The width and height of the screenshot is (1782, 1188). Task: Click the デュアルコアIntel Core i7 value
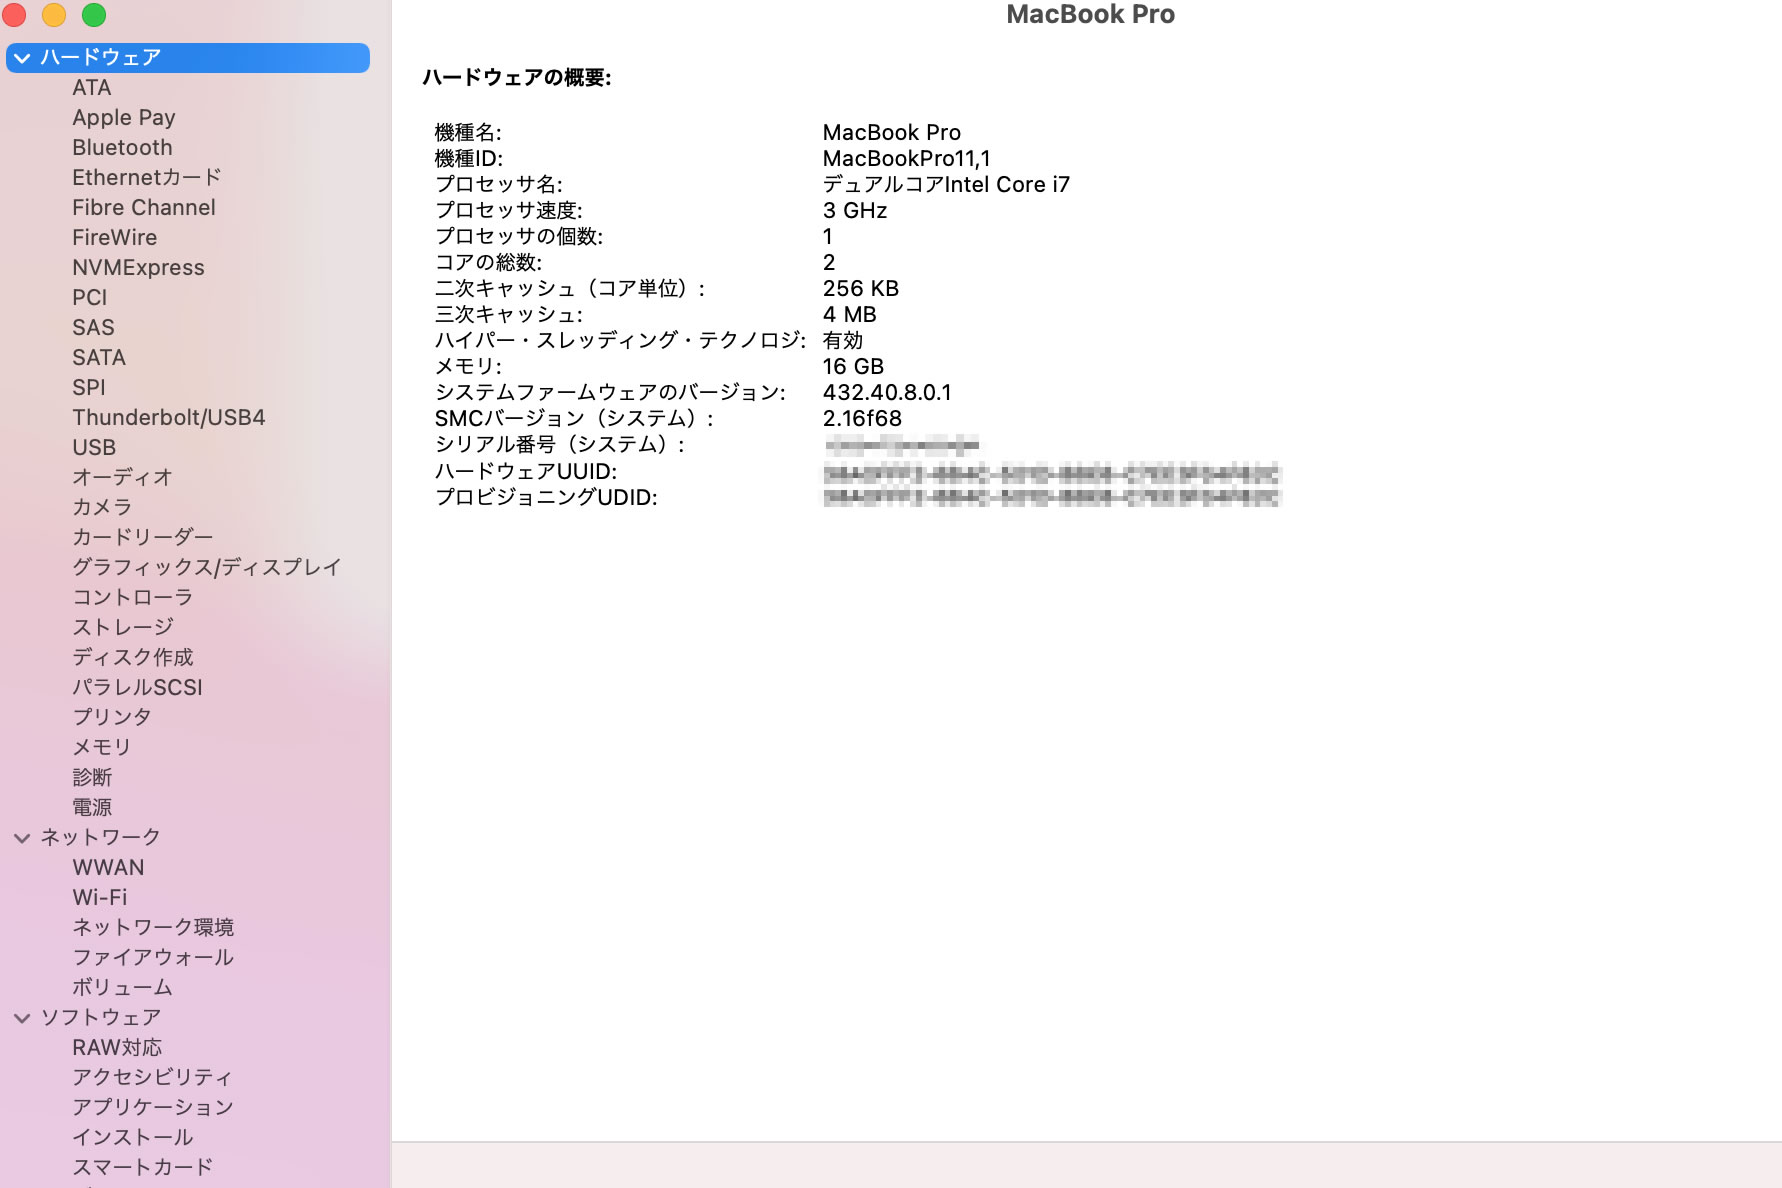coord(947,185)
